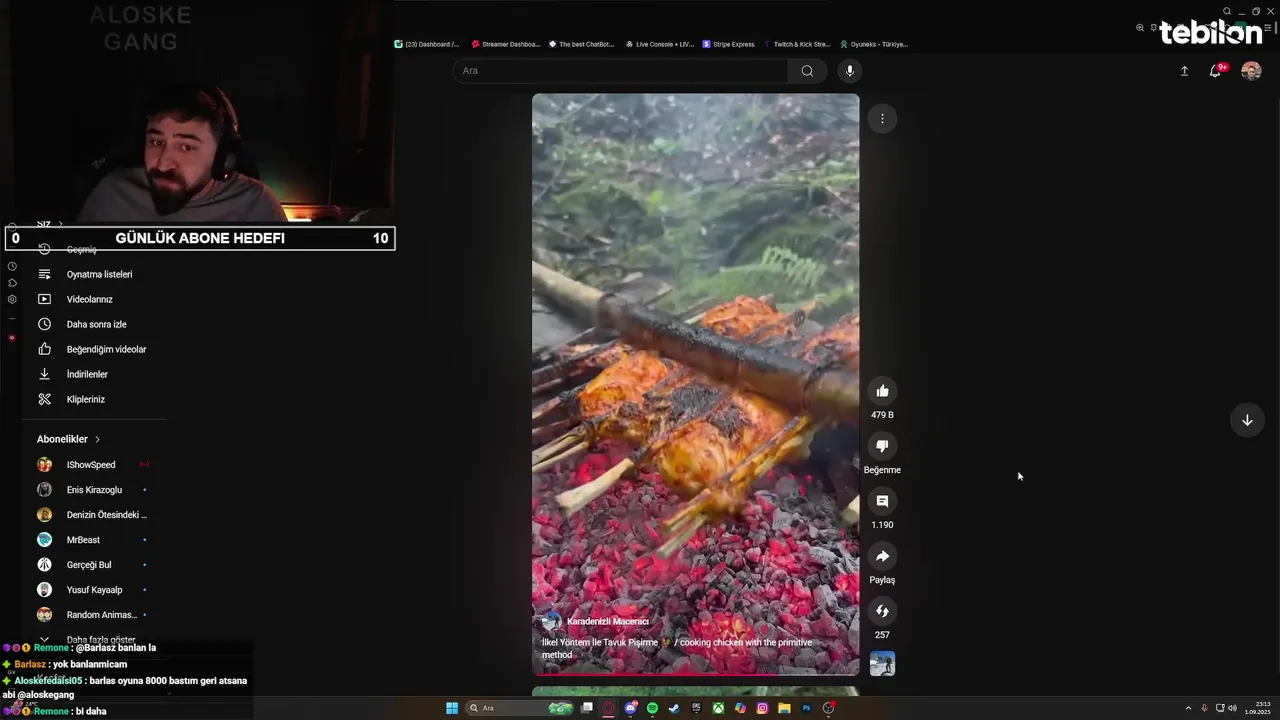The width and height of the screenshot is (1280, 720).
Task: Open Beğendiğim videolar playlist
Action: pos(106,349)
